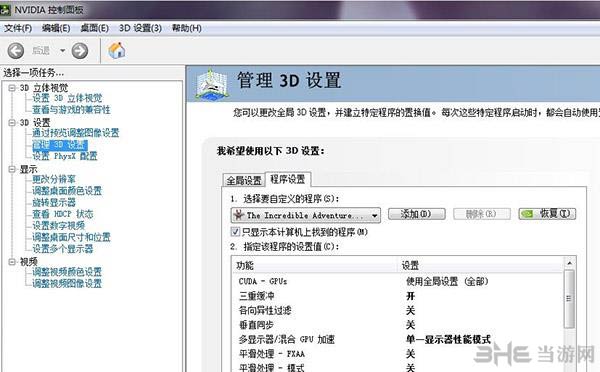
Task: Click the 单一显示器性能模式 value
Action: point(448,339)
